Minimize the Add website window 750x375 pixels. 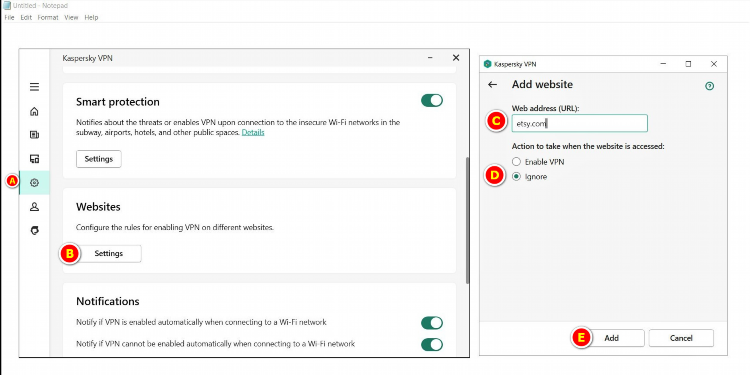(x=664, y=64)
